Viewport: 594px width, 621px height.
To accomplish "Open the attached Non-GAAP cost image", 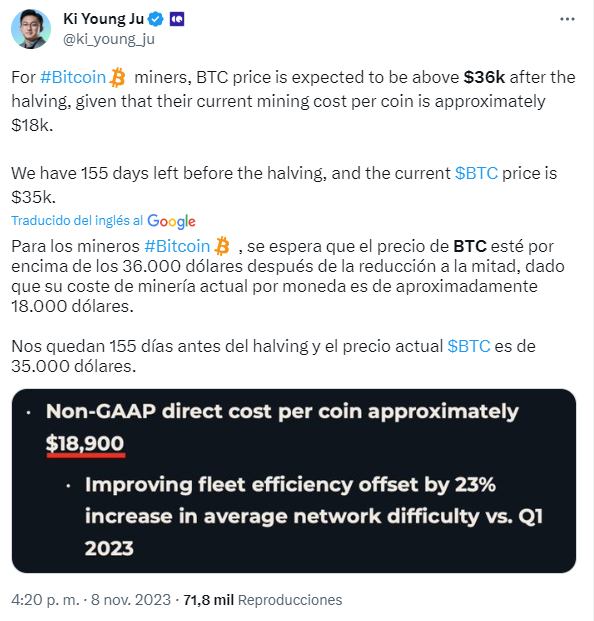I will click(x=294, y=481).
